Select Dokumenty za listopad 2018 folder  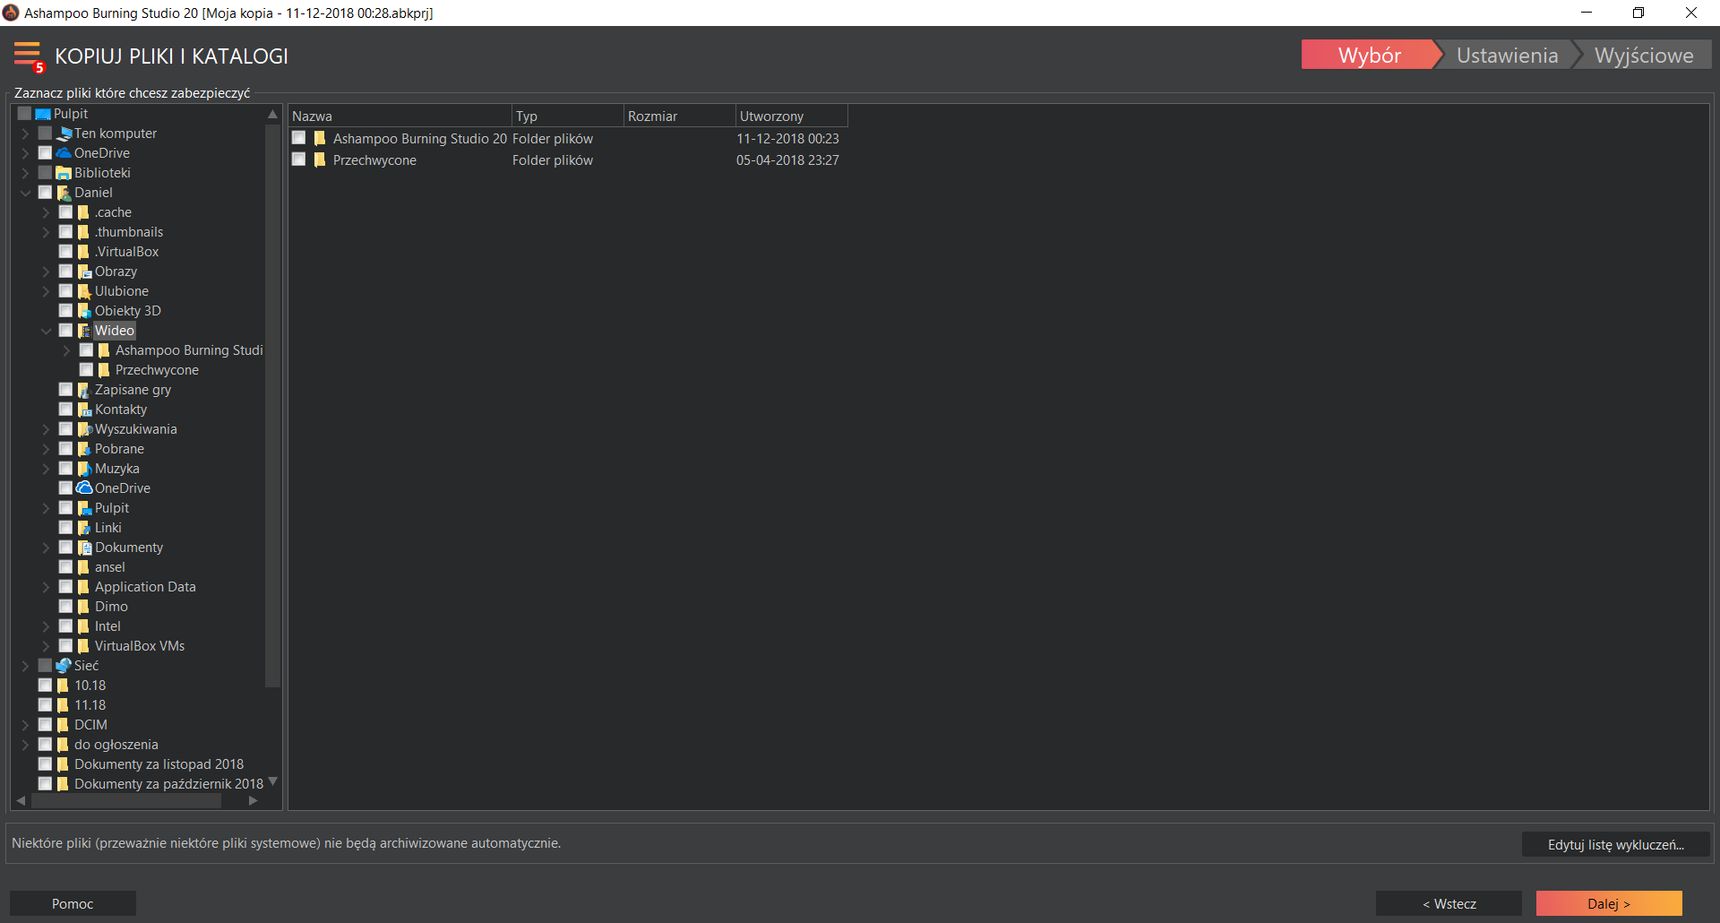(159, 764)
